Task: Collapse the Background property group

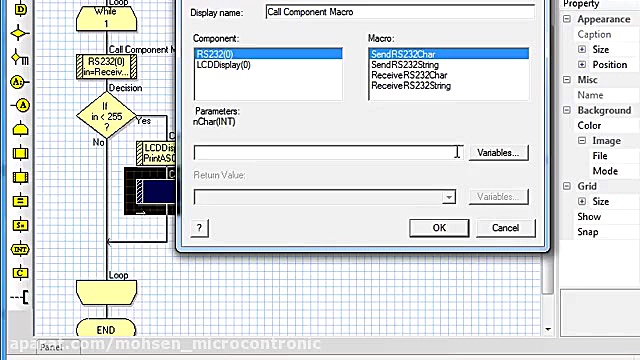Action: (x=567, y=110)
